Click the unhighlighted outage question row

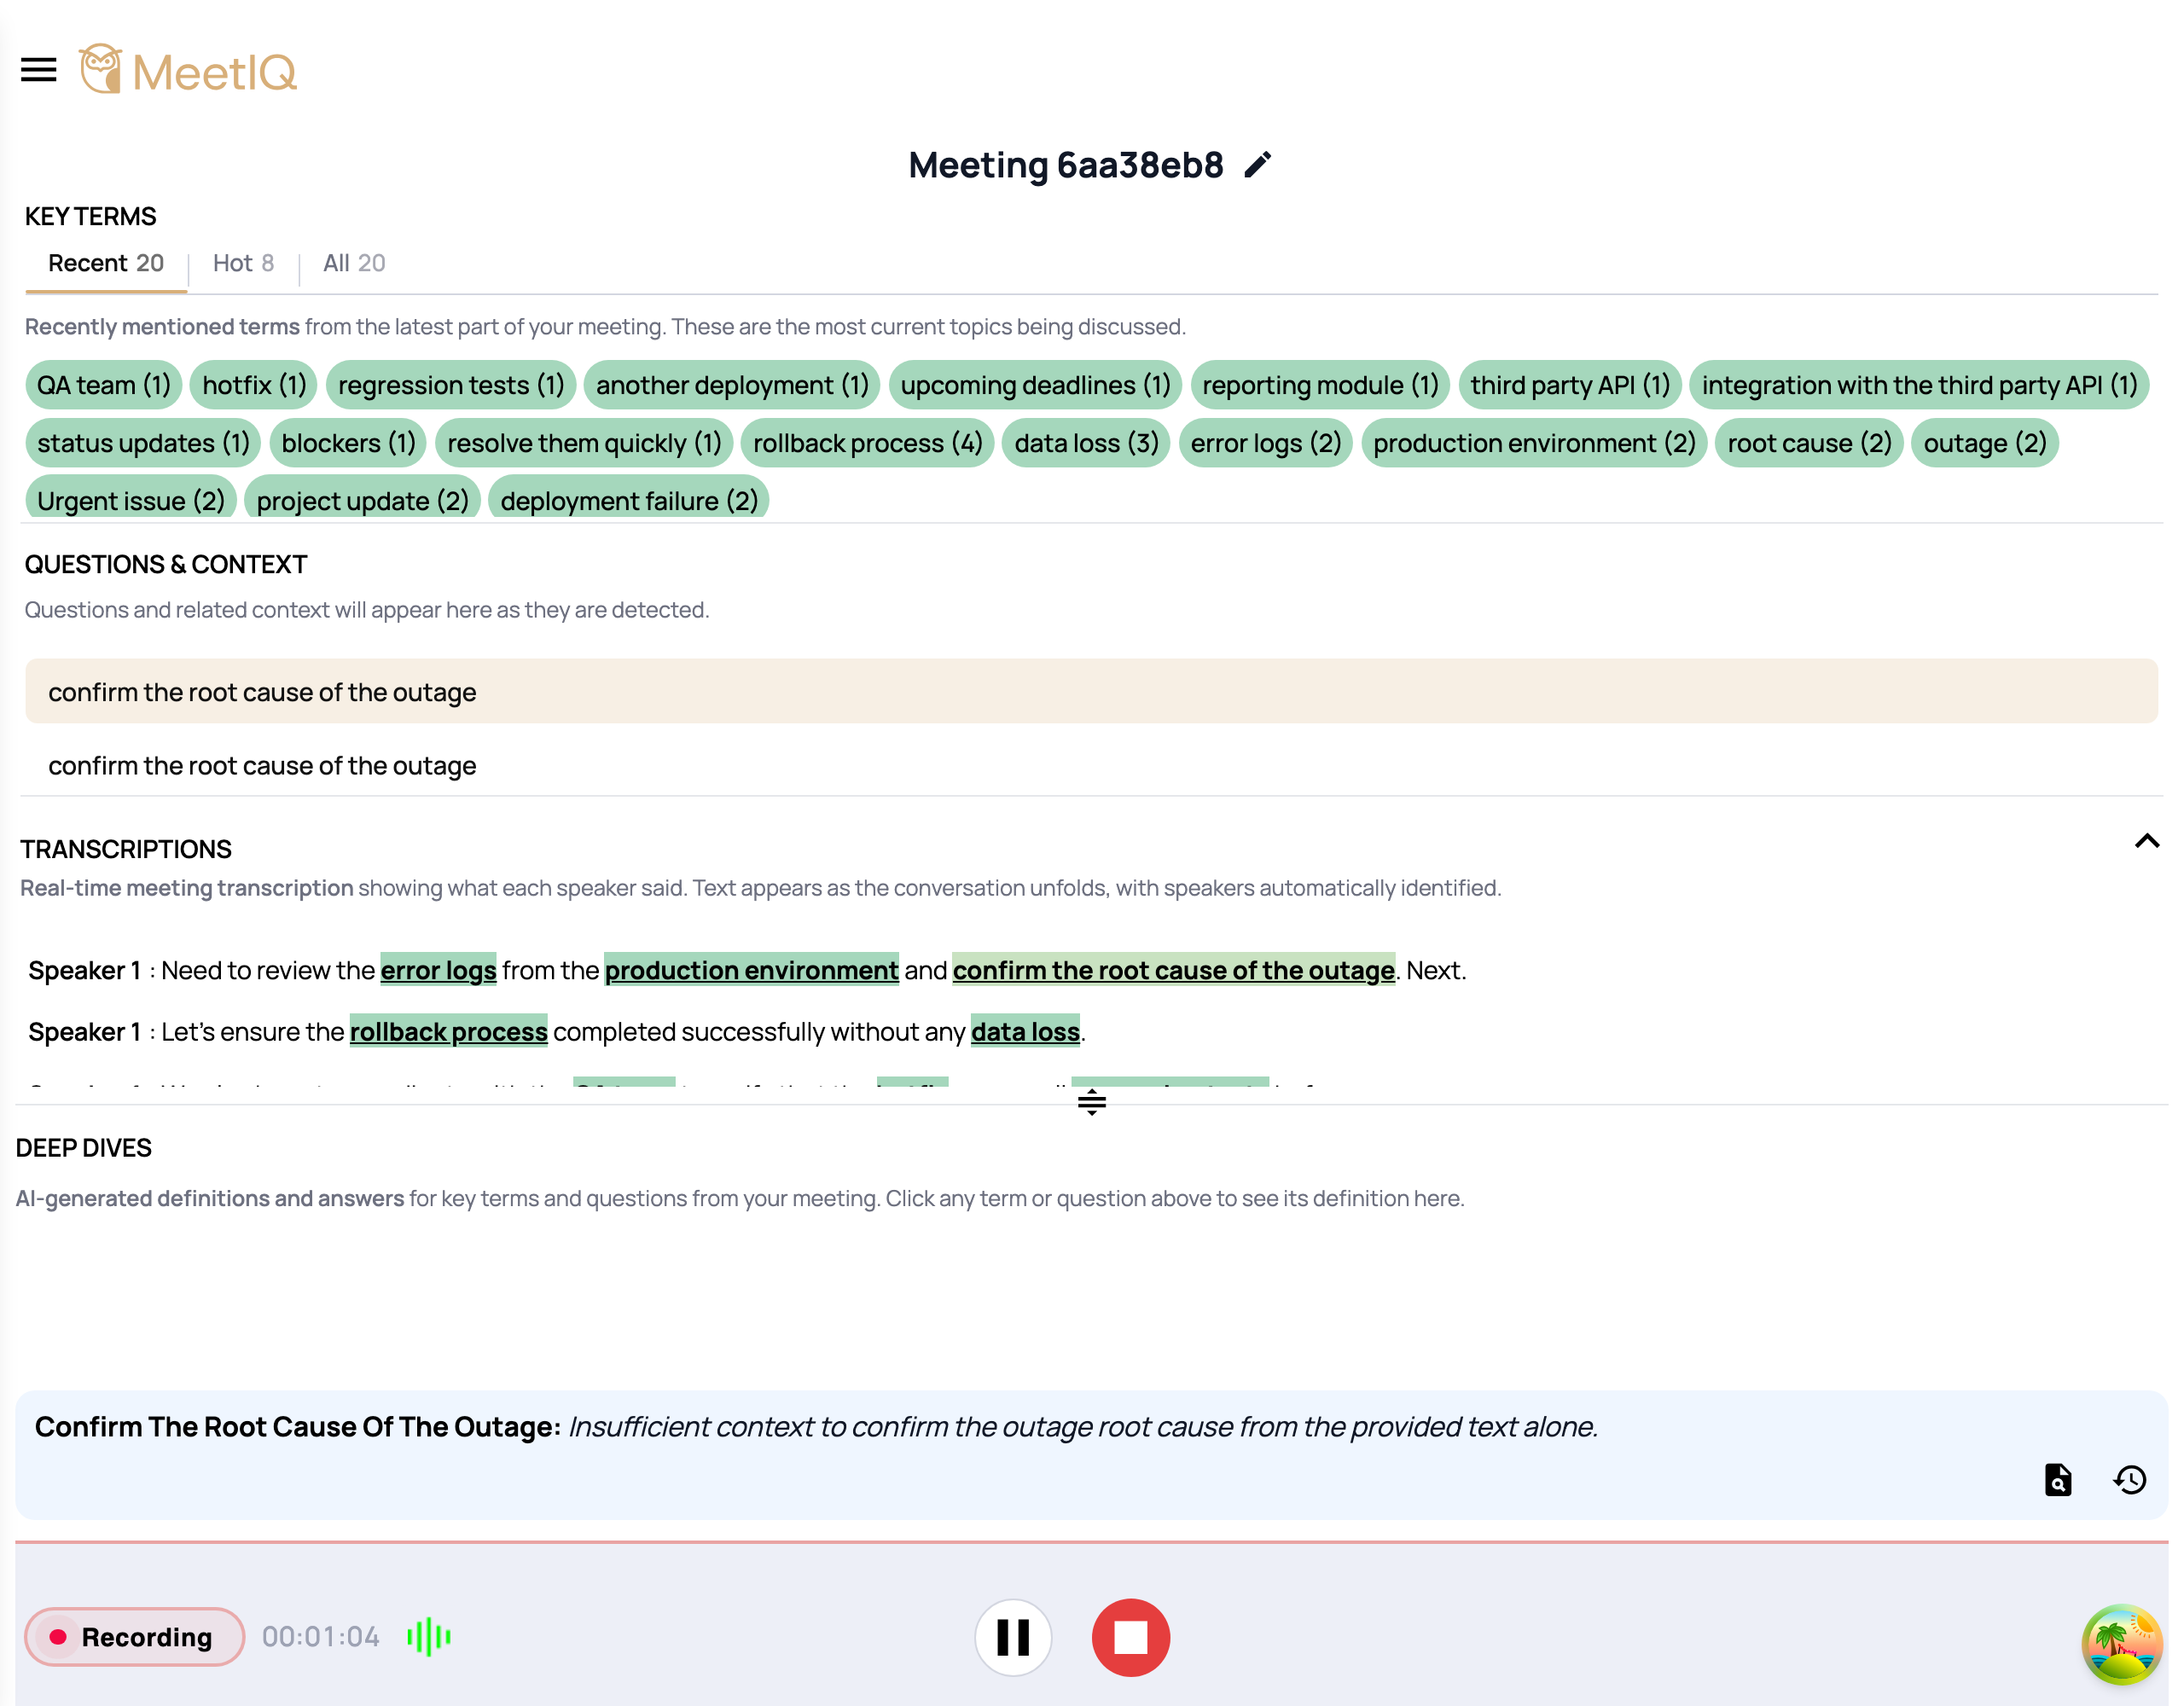(x=1091, y=765)
